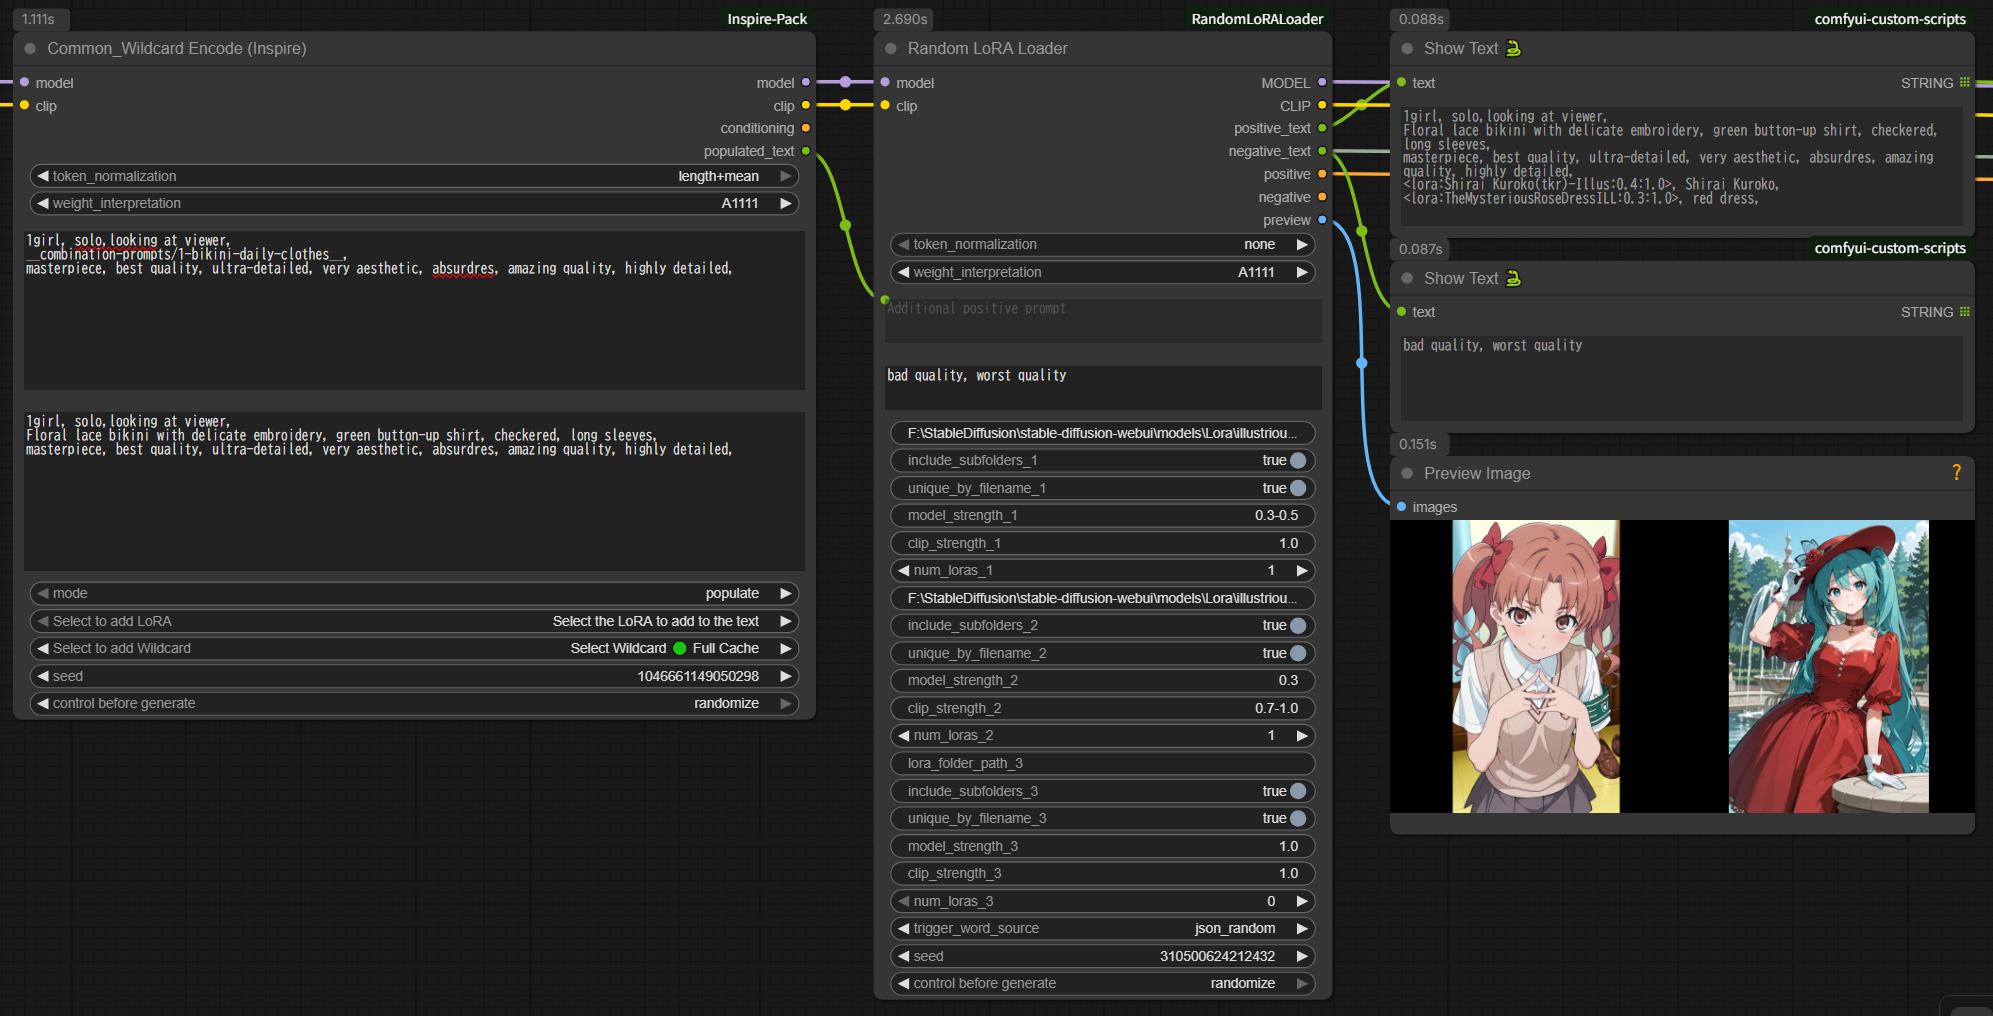Click the model input port on Random LoRA Loader
This screenshot has height=1016, width=1993.
point(885,82)
